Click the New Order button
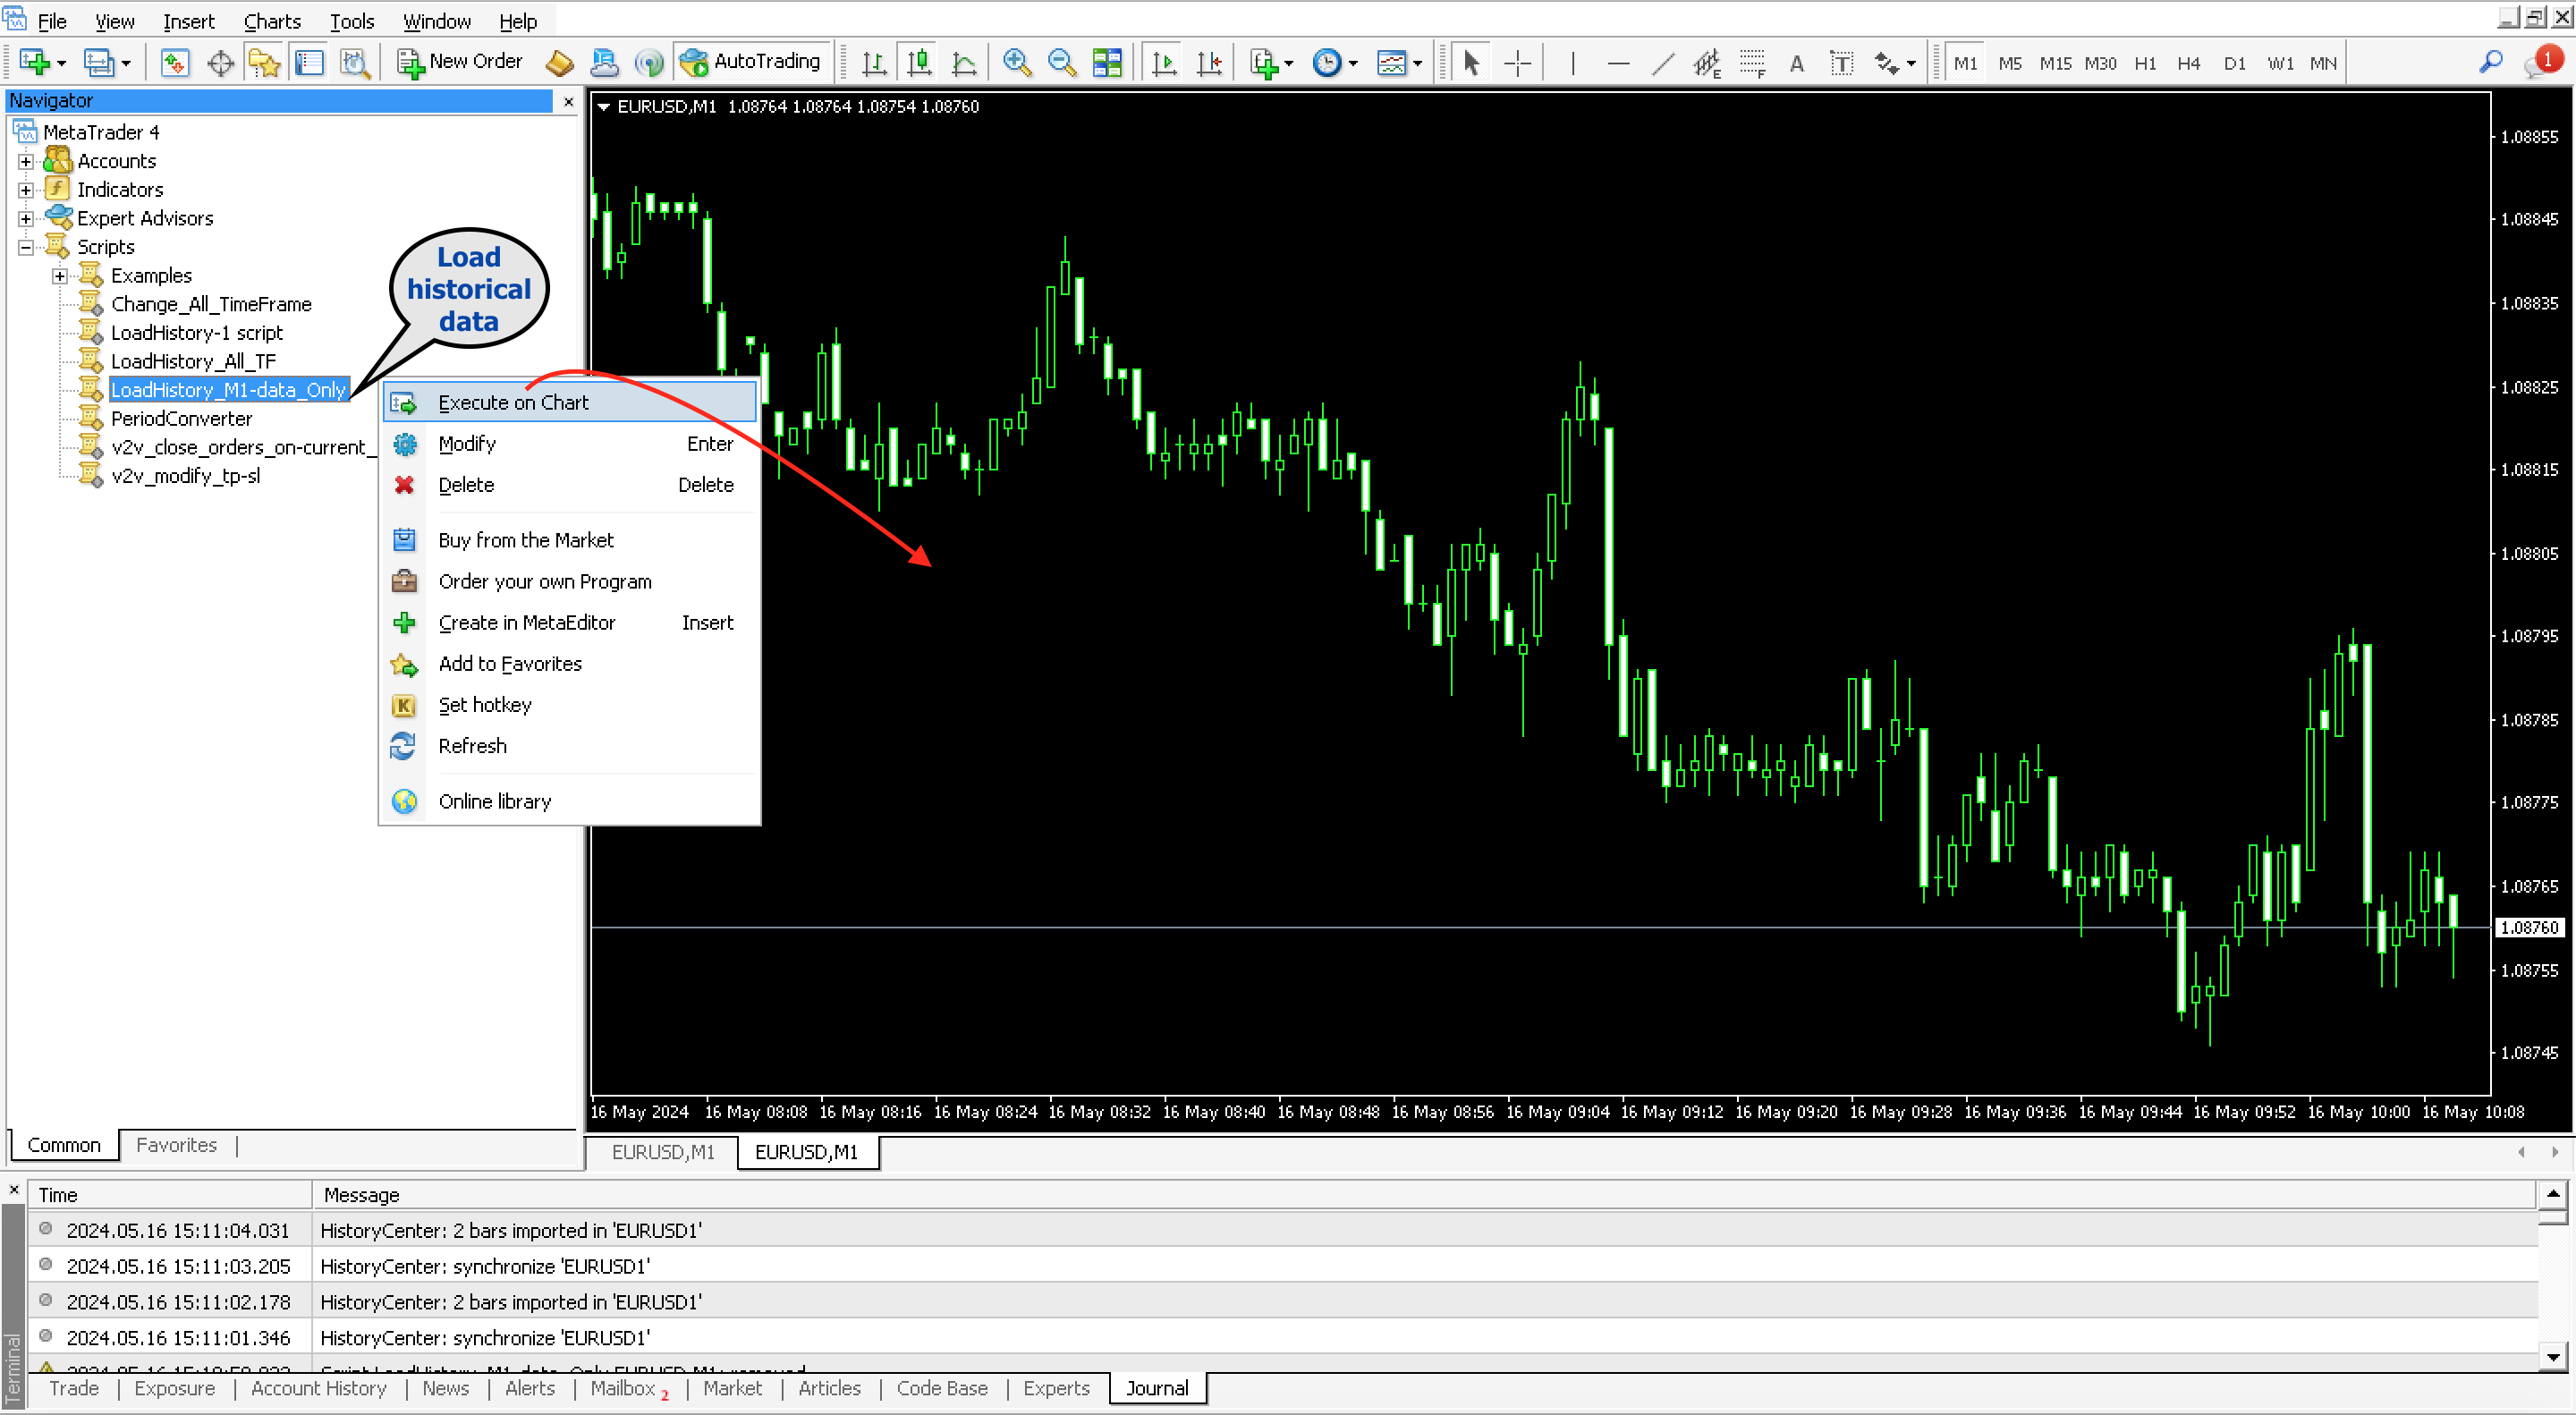Image resolution: width=2576 pixels, height=1415 pixels. coord(460,62)
